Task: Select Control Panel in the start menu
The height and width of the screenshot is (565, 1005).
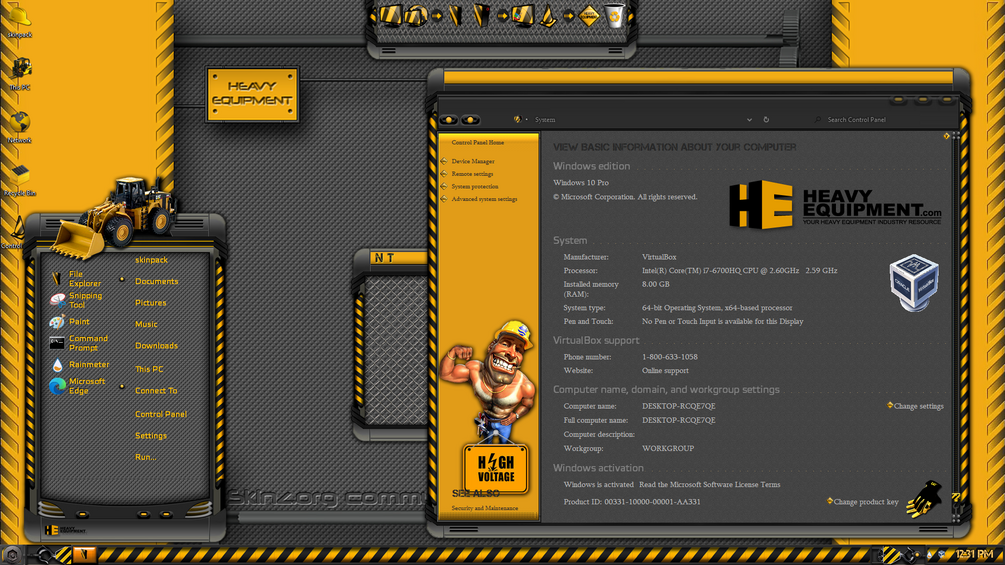Action: point(161,414)
